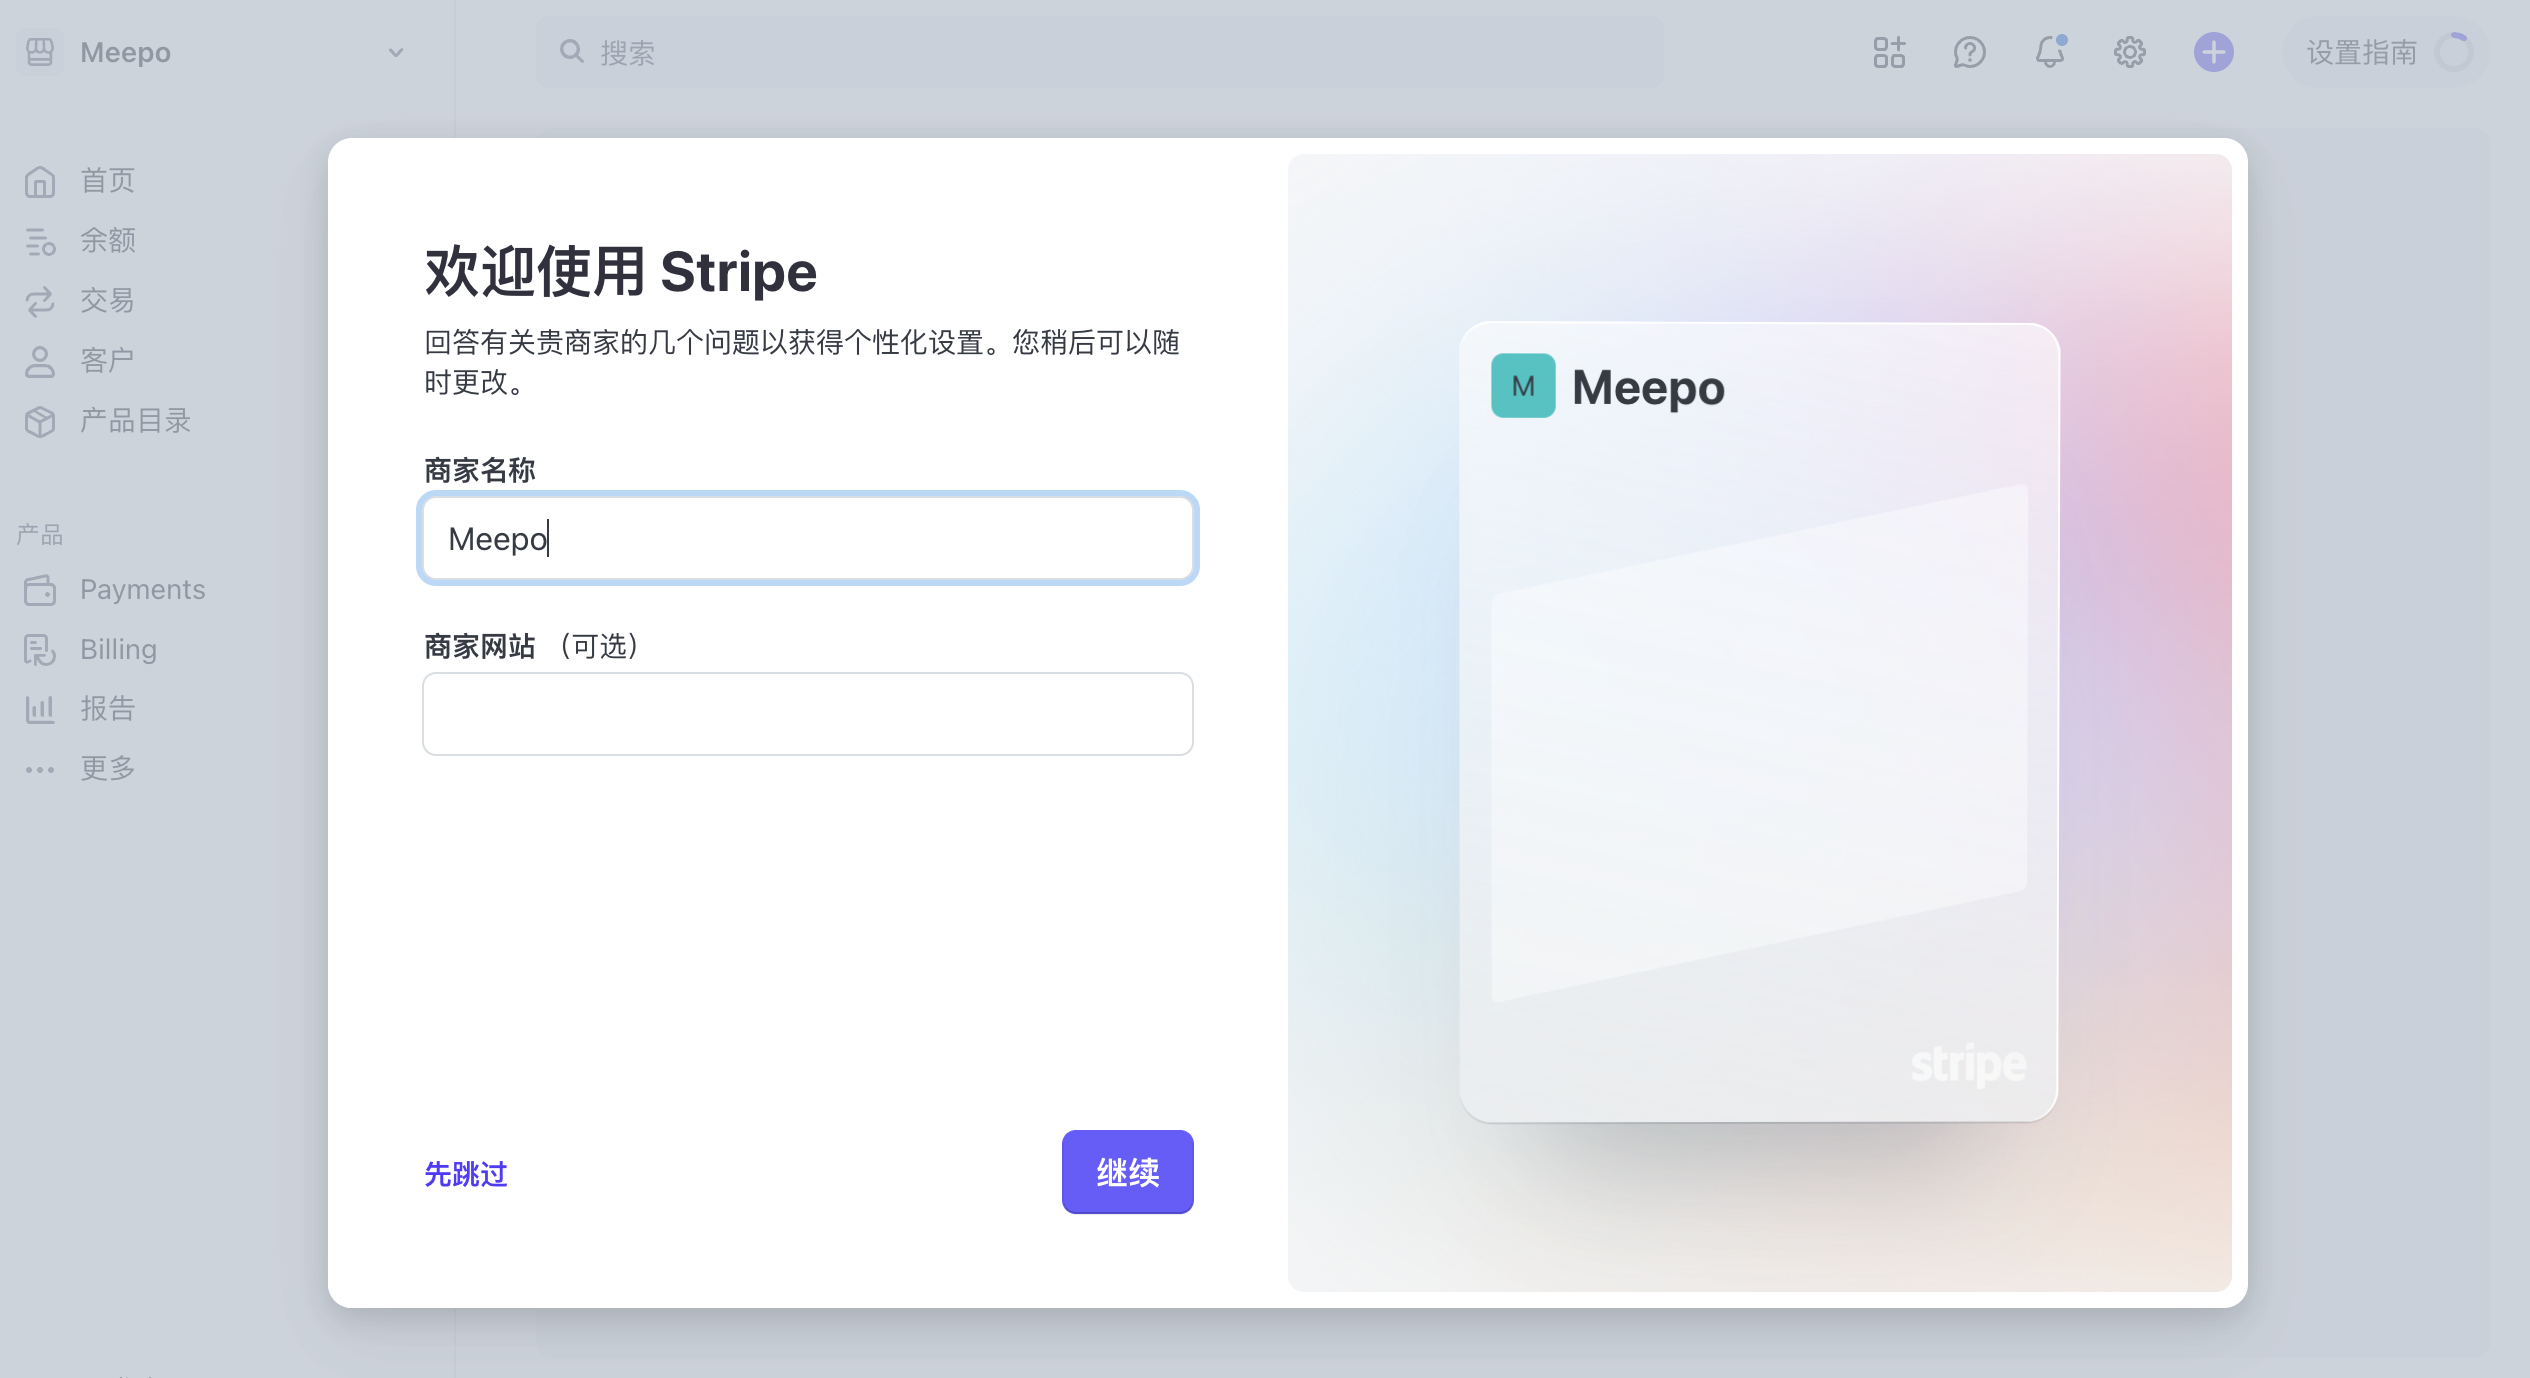Image resolution: width=2530 pixels, height=1378 pixels.
Task: Click the 商家网站（可选）label
Action: pos(532,646)
